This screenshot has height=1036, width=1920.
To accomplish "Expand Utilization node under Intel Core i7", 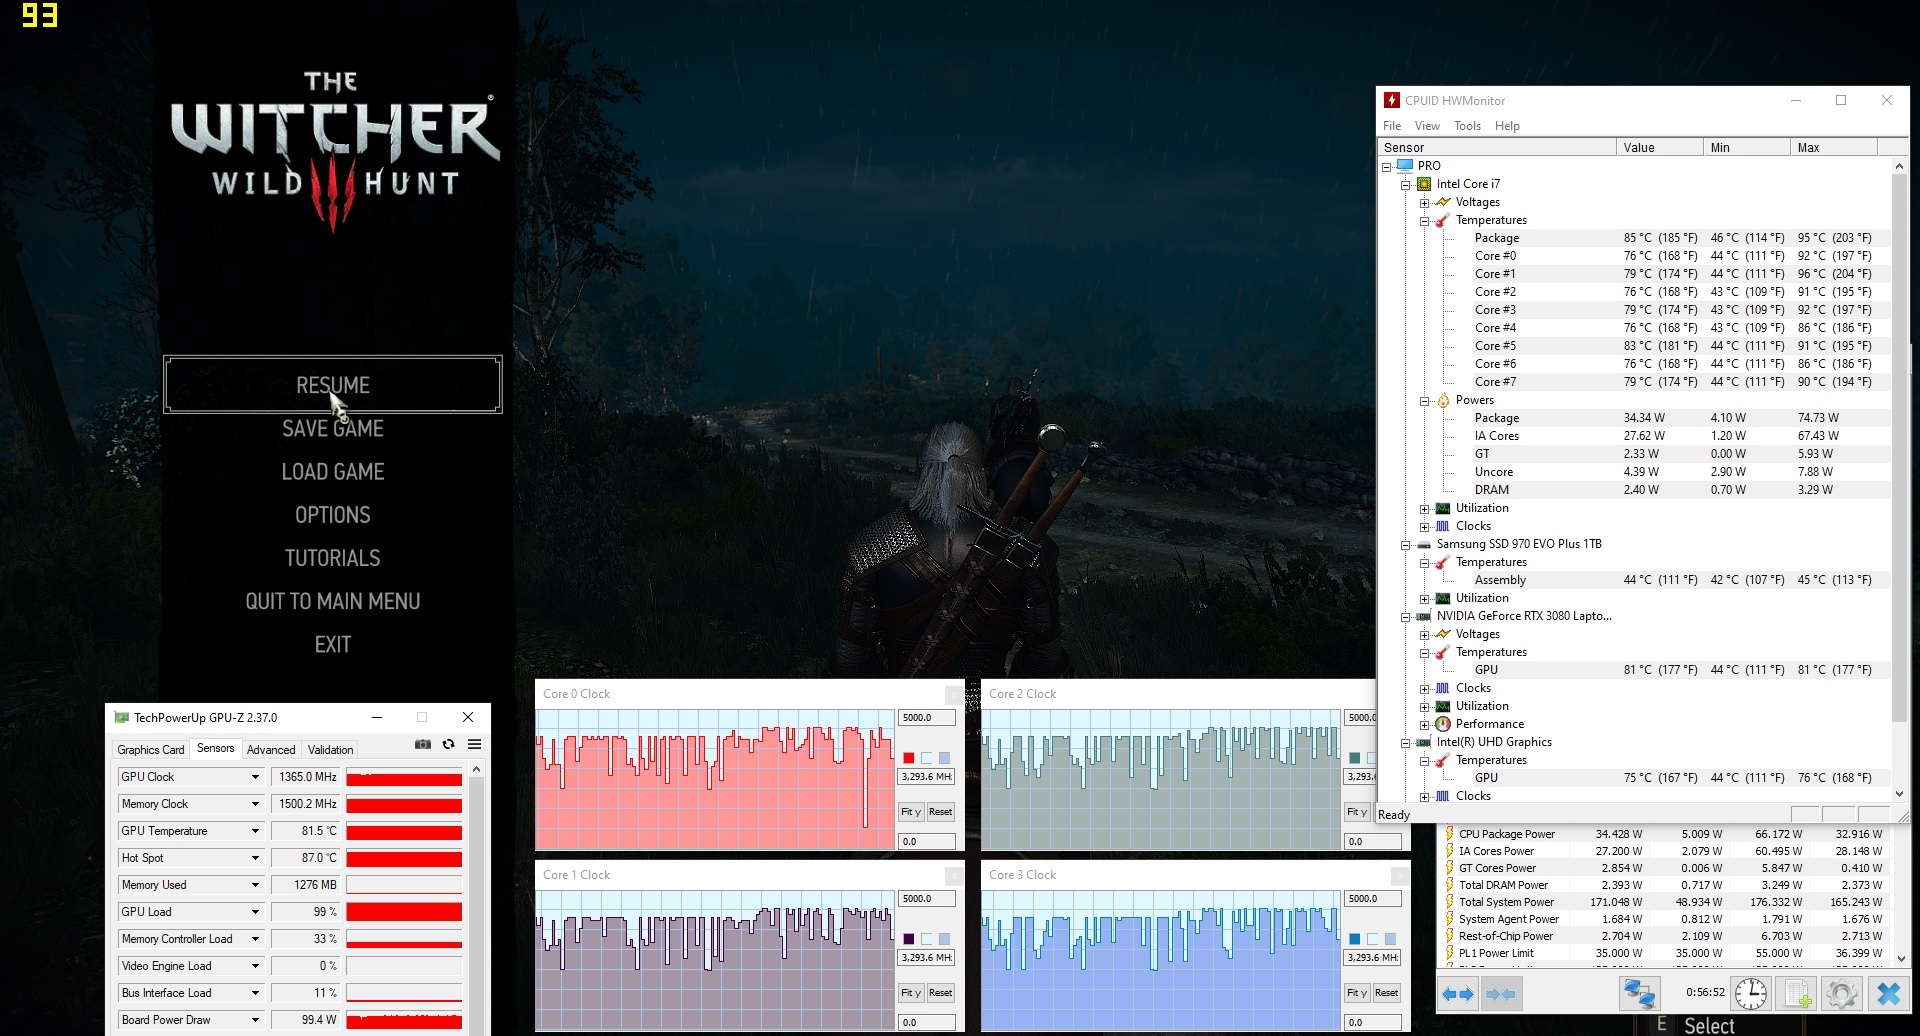I will pos(1424,509).
